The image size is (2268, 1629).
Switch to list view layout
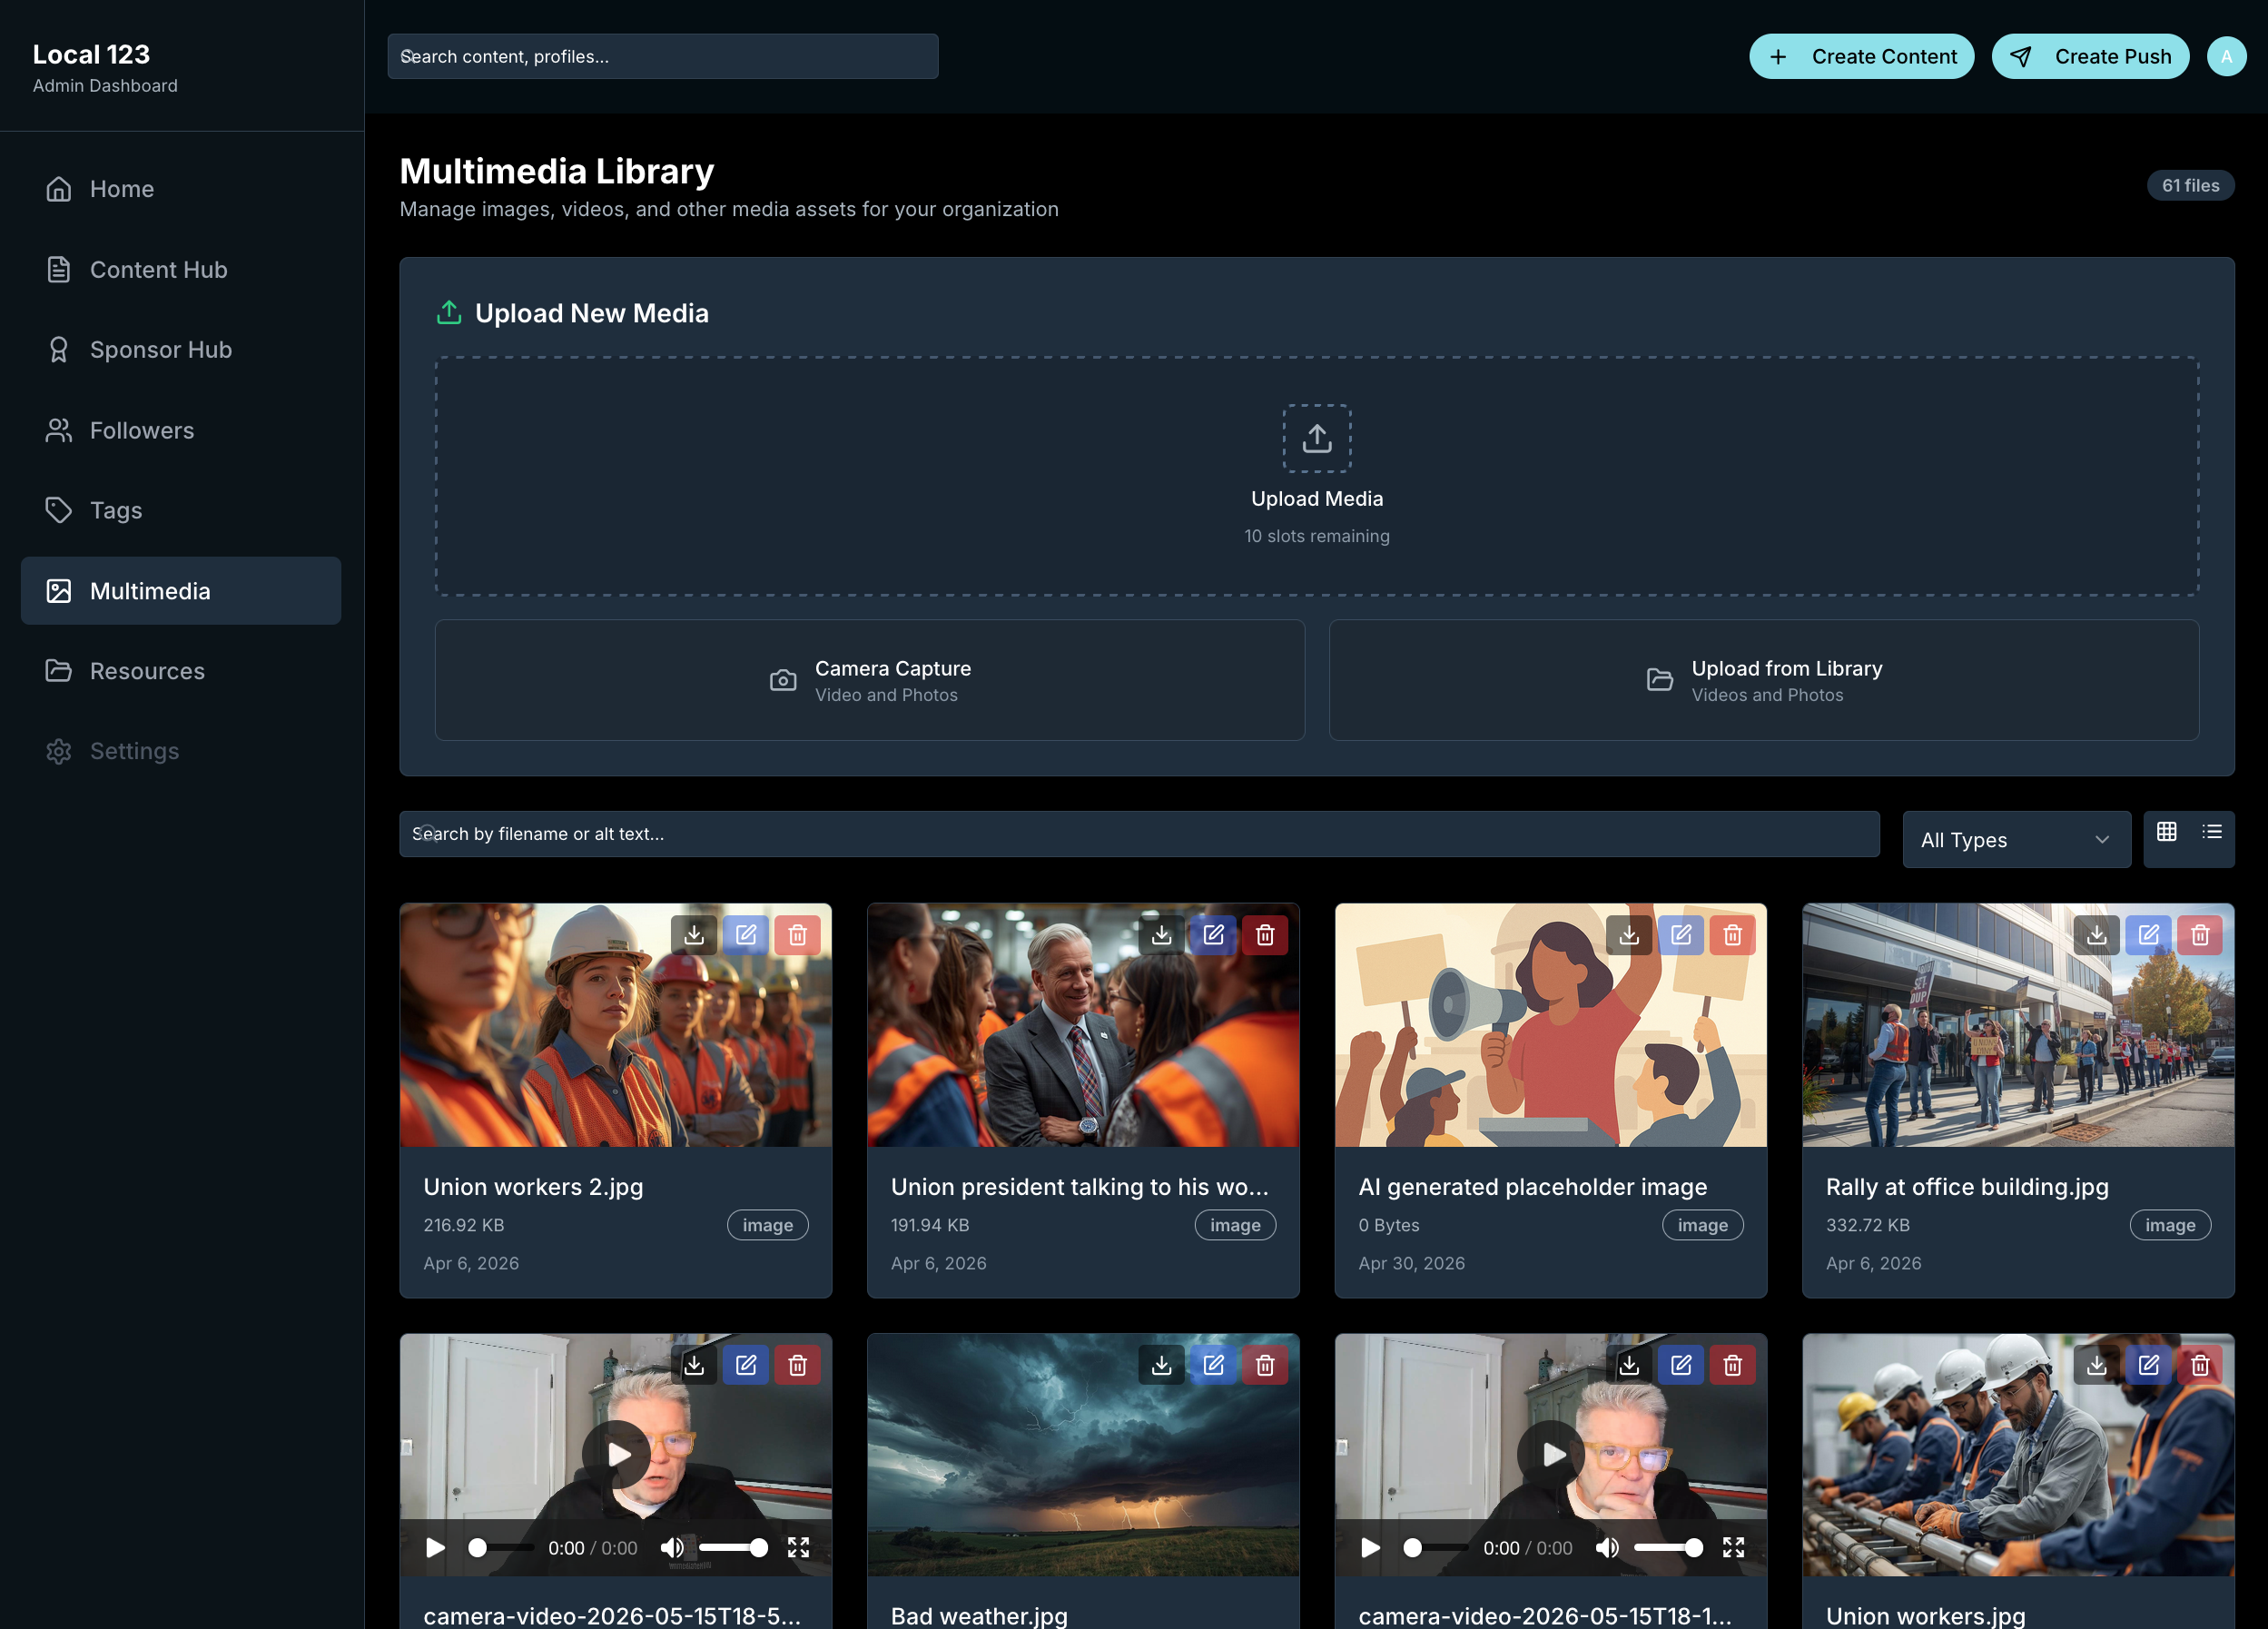2211,832
